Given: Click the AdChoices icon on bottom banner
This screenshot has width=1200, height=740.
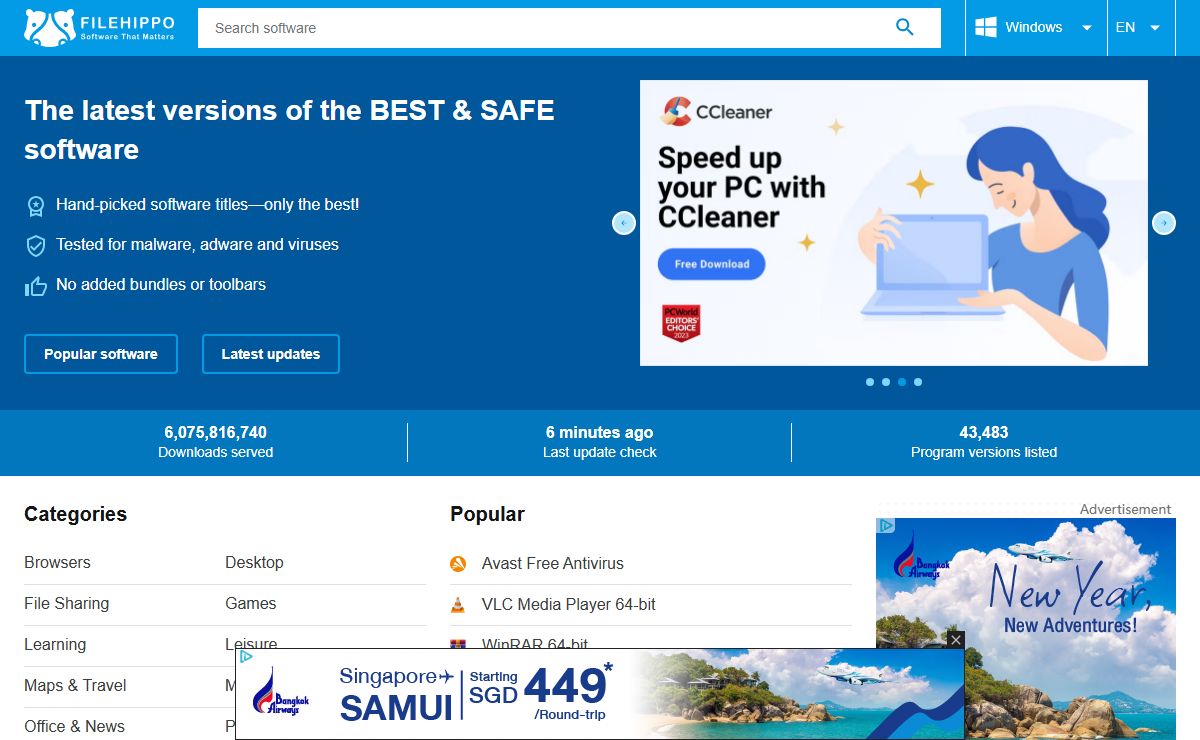Looking at the screenshot, I should tap(246, 656).
